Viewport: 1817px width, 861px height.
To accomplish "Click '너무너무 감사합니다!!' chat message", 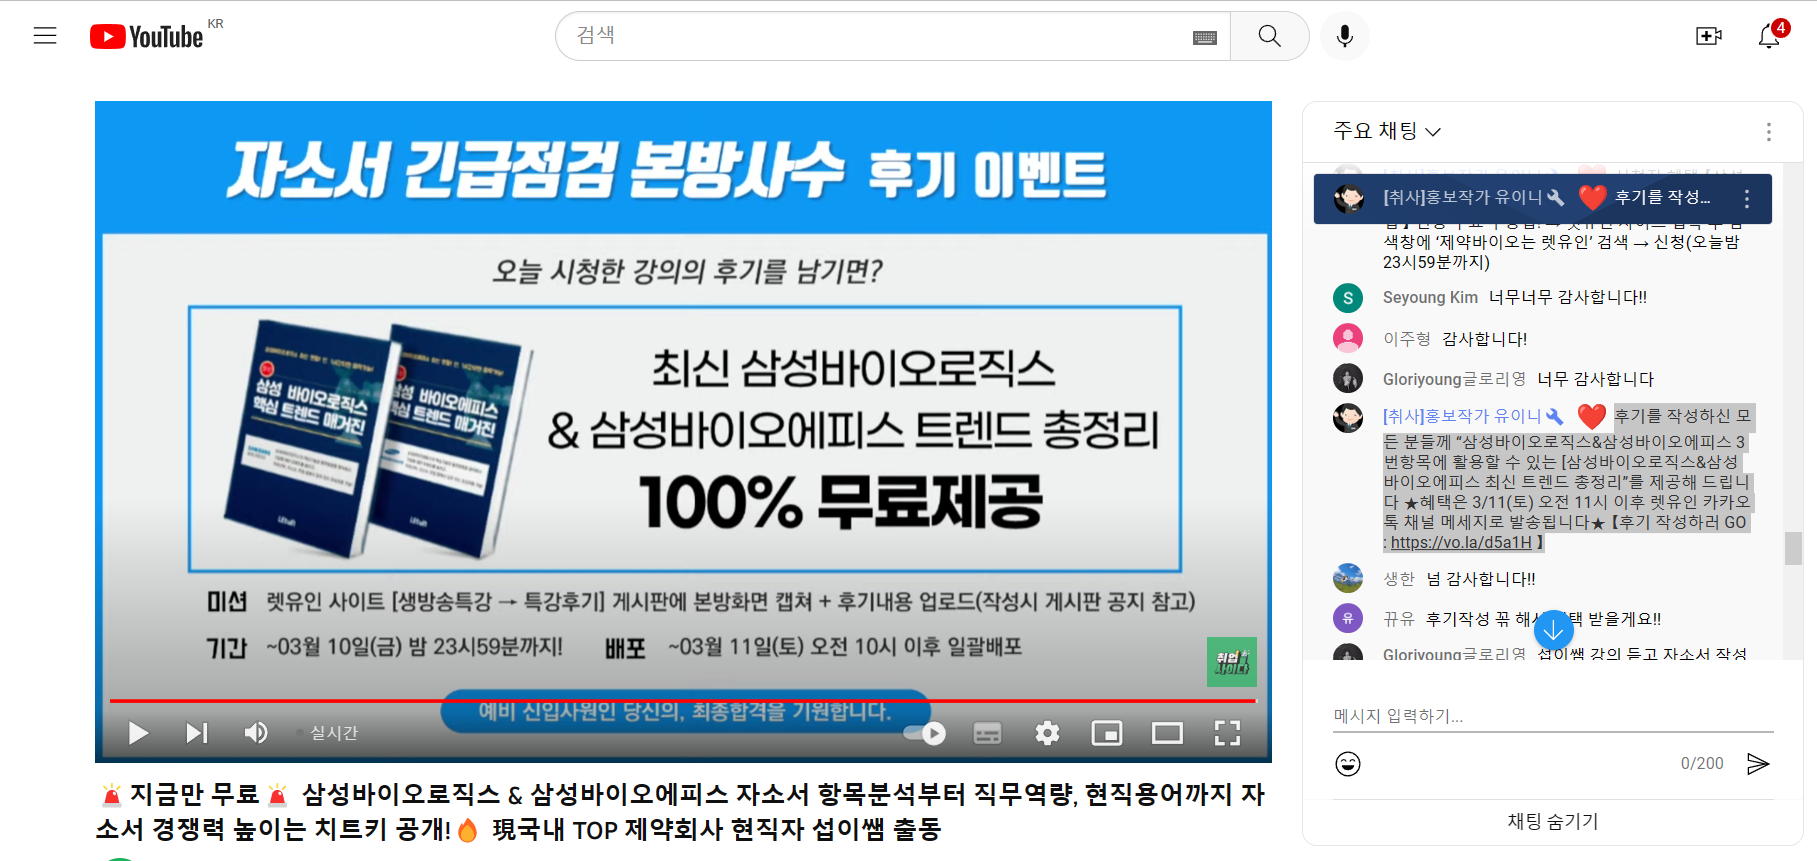I will click(1568, 298).
